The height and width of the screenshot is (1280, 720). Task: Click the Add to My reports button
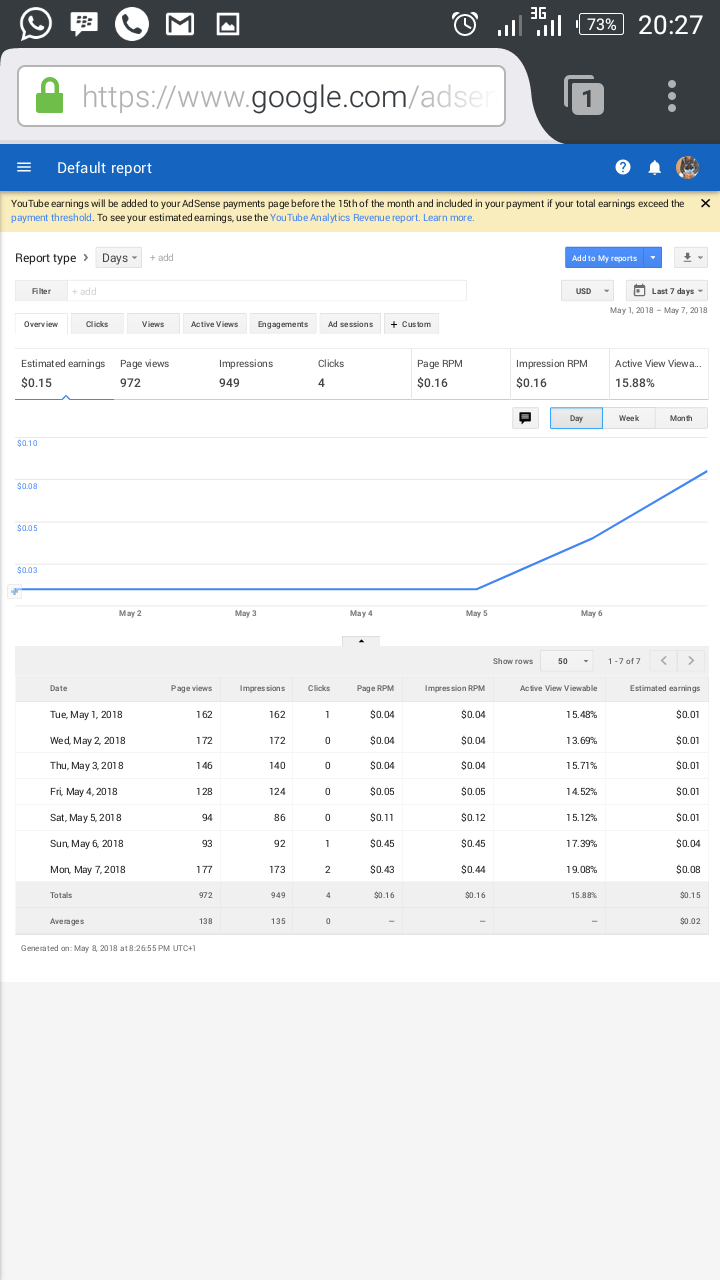pyautogui.click(x=604, y=258)
